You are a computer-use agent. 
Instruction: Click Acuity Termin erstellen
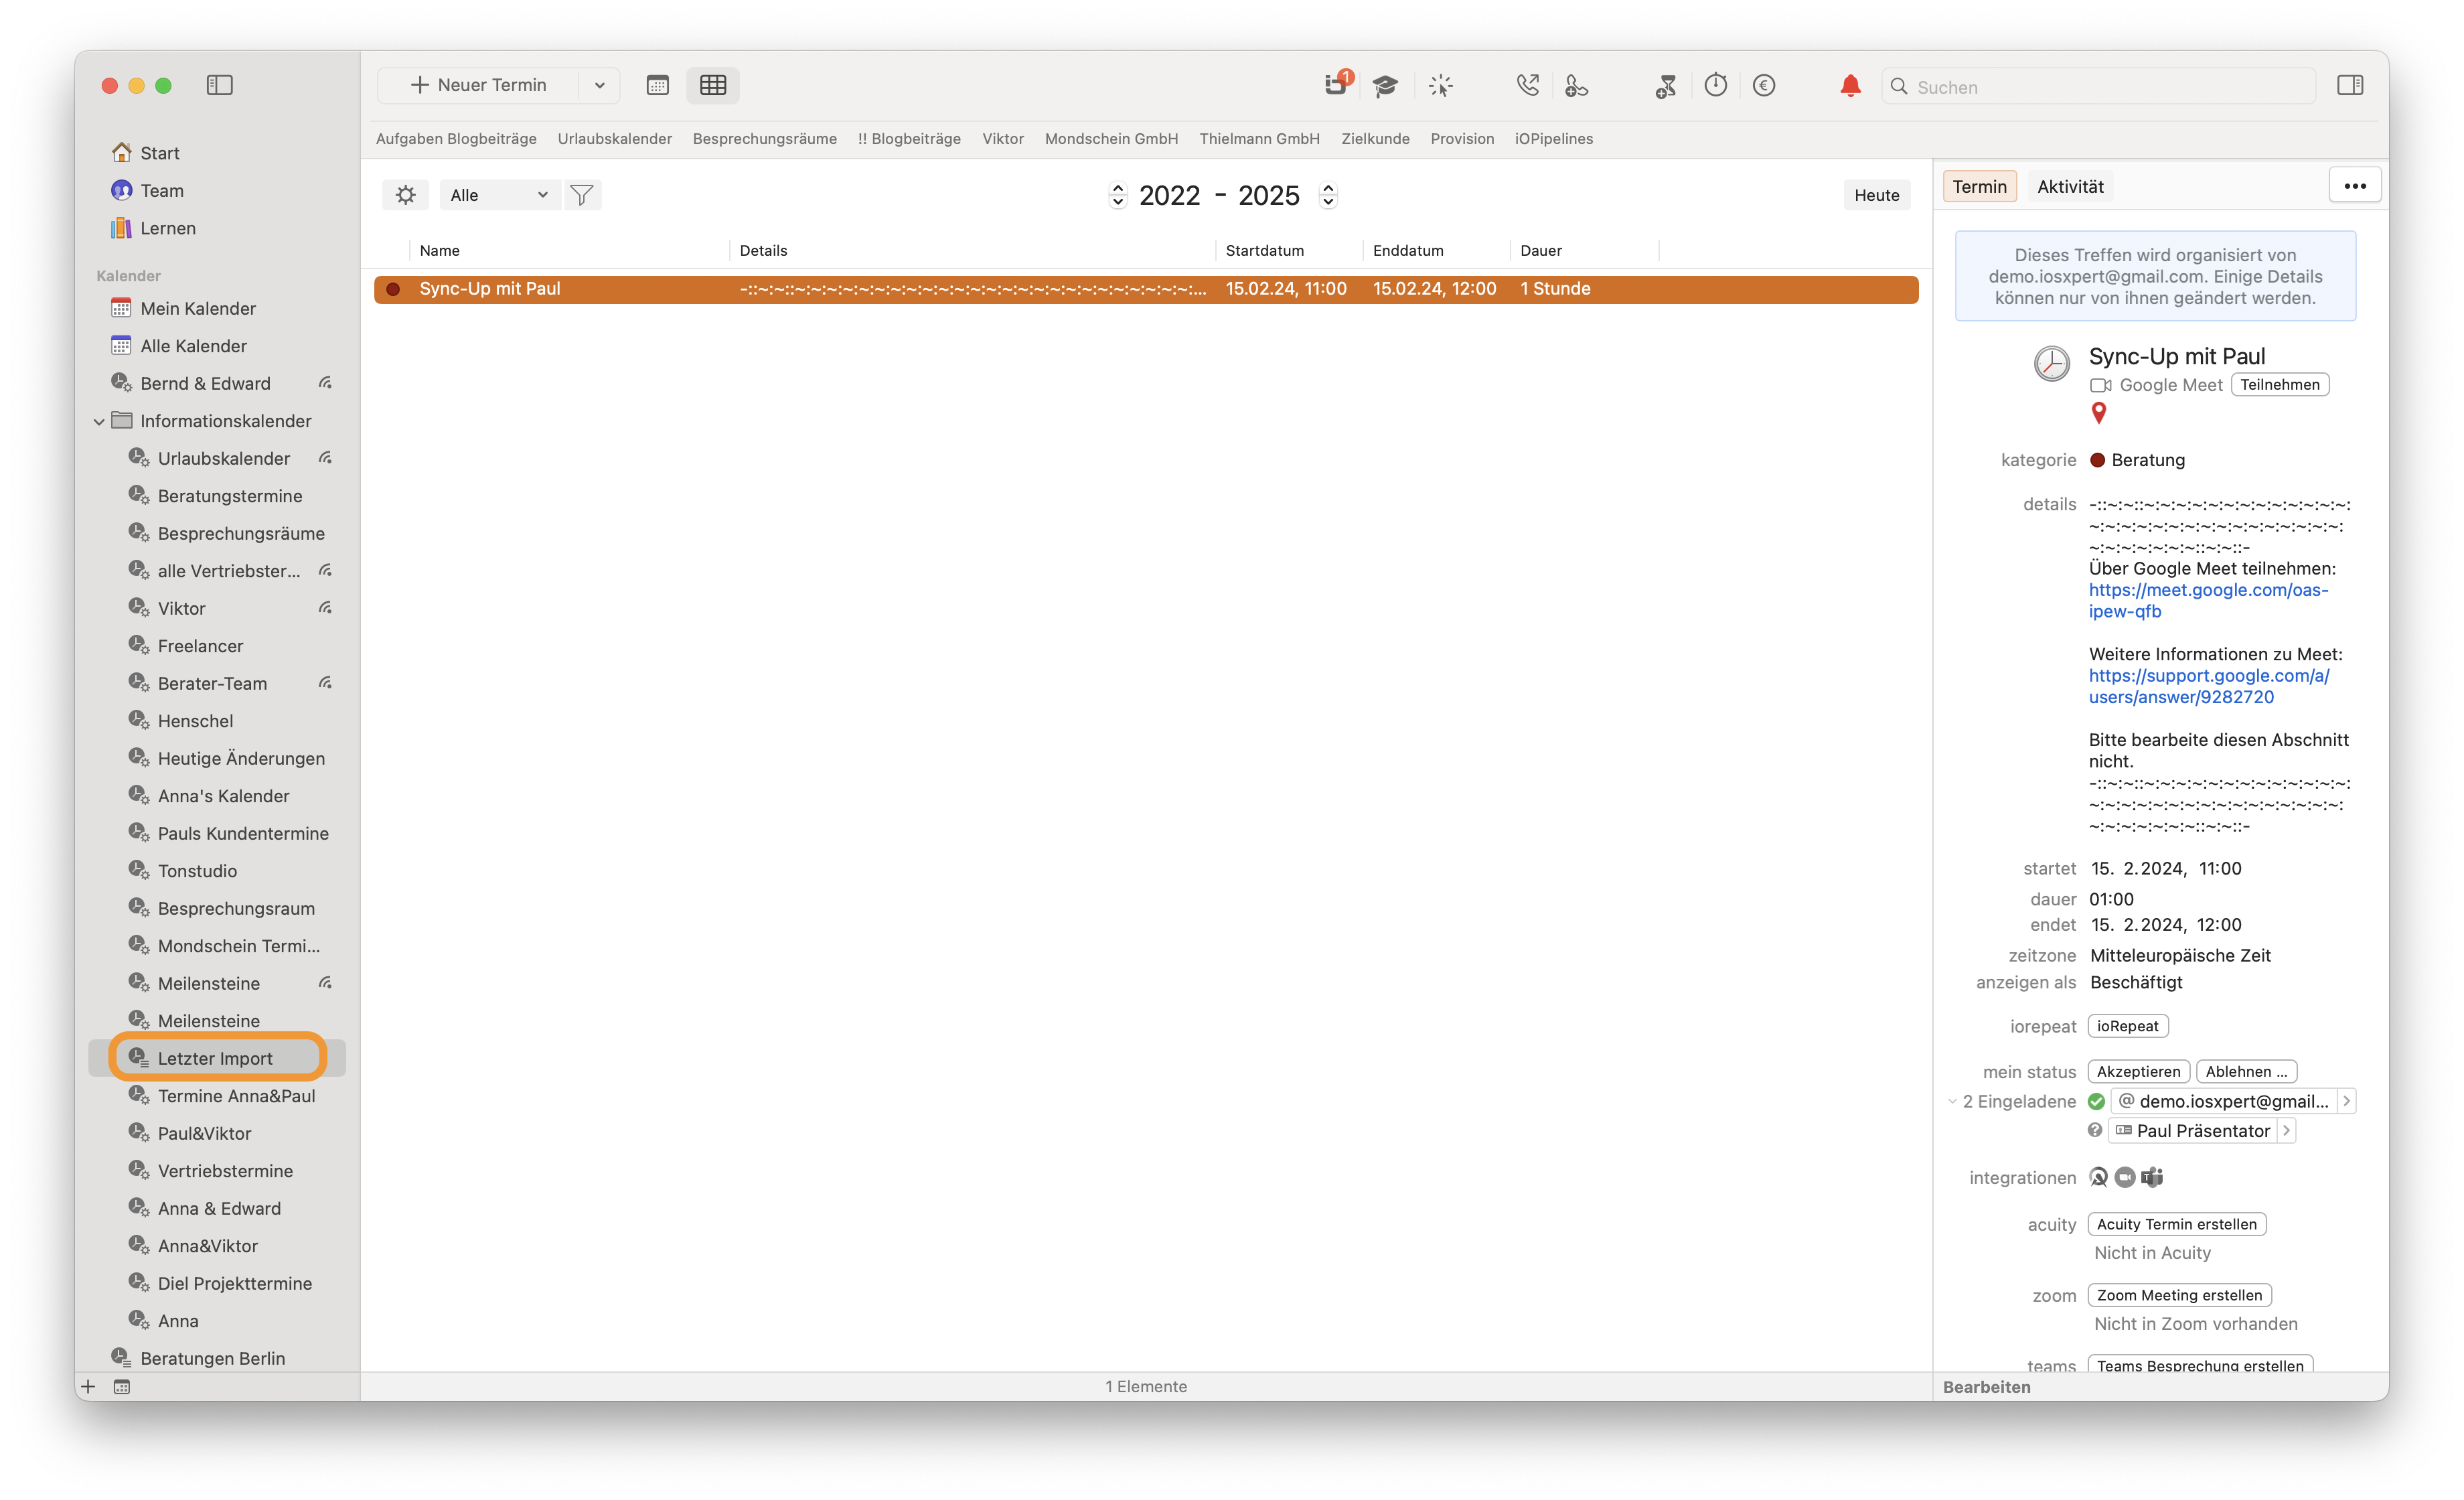(2176, 1224)
